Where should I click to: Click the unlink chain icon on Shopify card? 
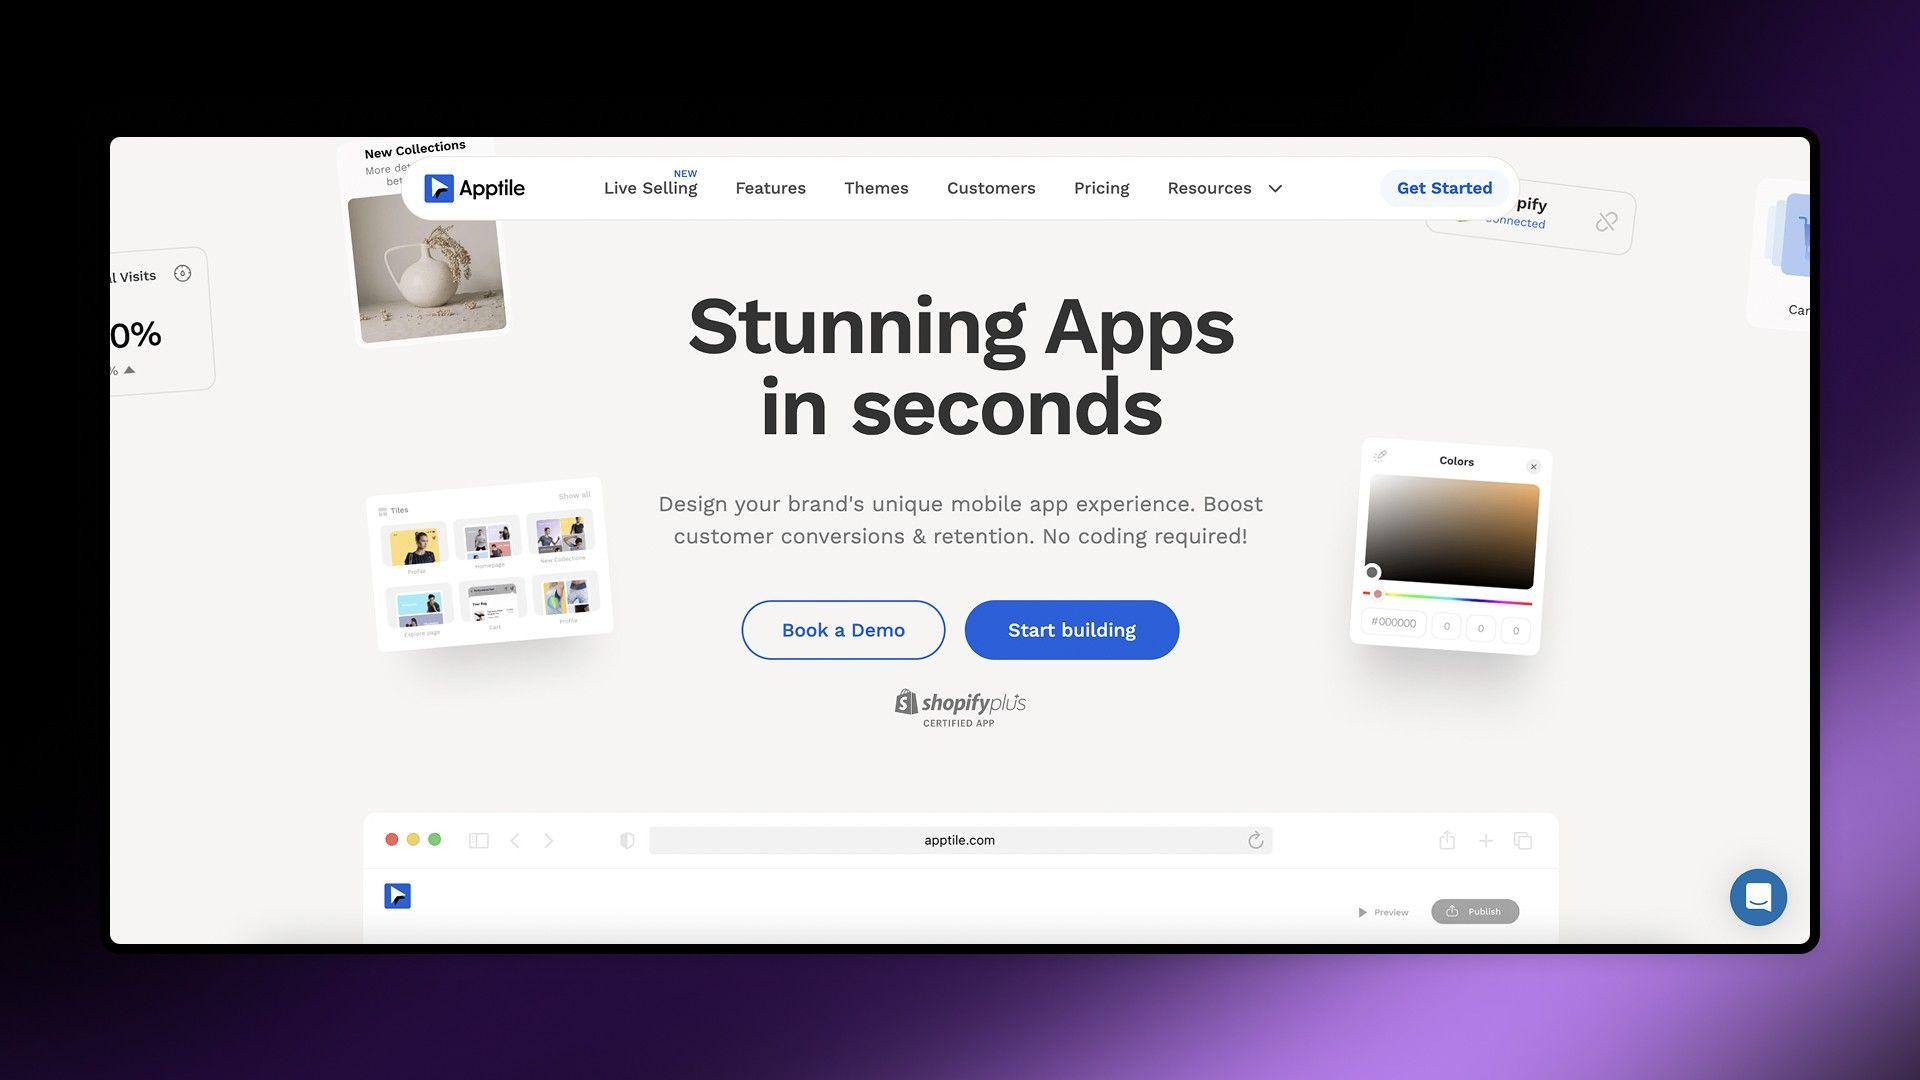pyautogui.click(x=1606, y=222)
